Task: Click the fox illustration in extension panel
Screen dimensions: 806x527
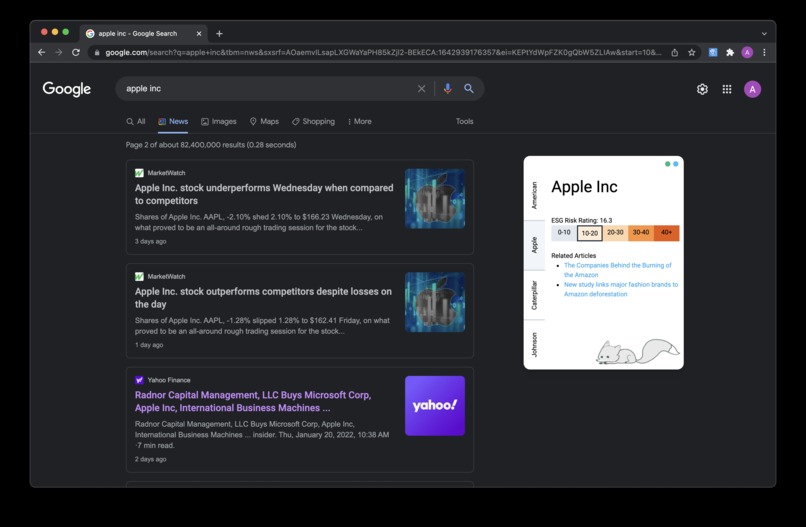Action: coord(637,352)
